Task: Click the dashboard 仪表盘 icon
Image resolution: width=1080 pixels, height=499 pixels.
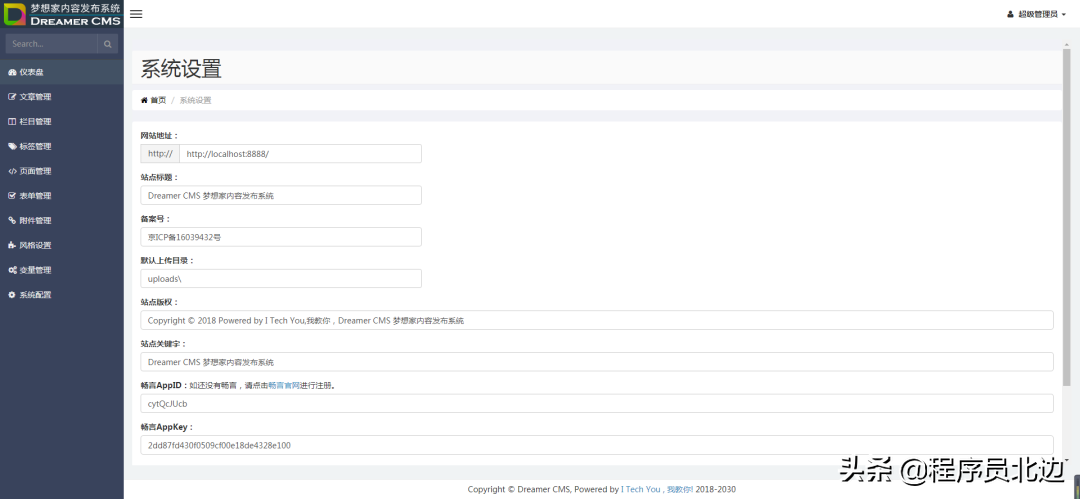Action: [x=12, y=72]
